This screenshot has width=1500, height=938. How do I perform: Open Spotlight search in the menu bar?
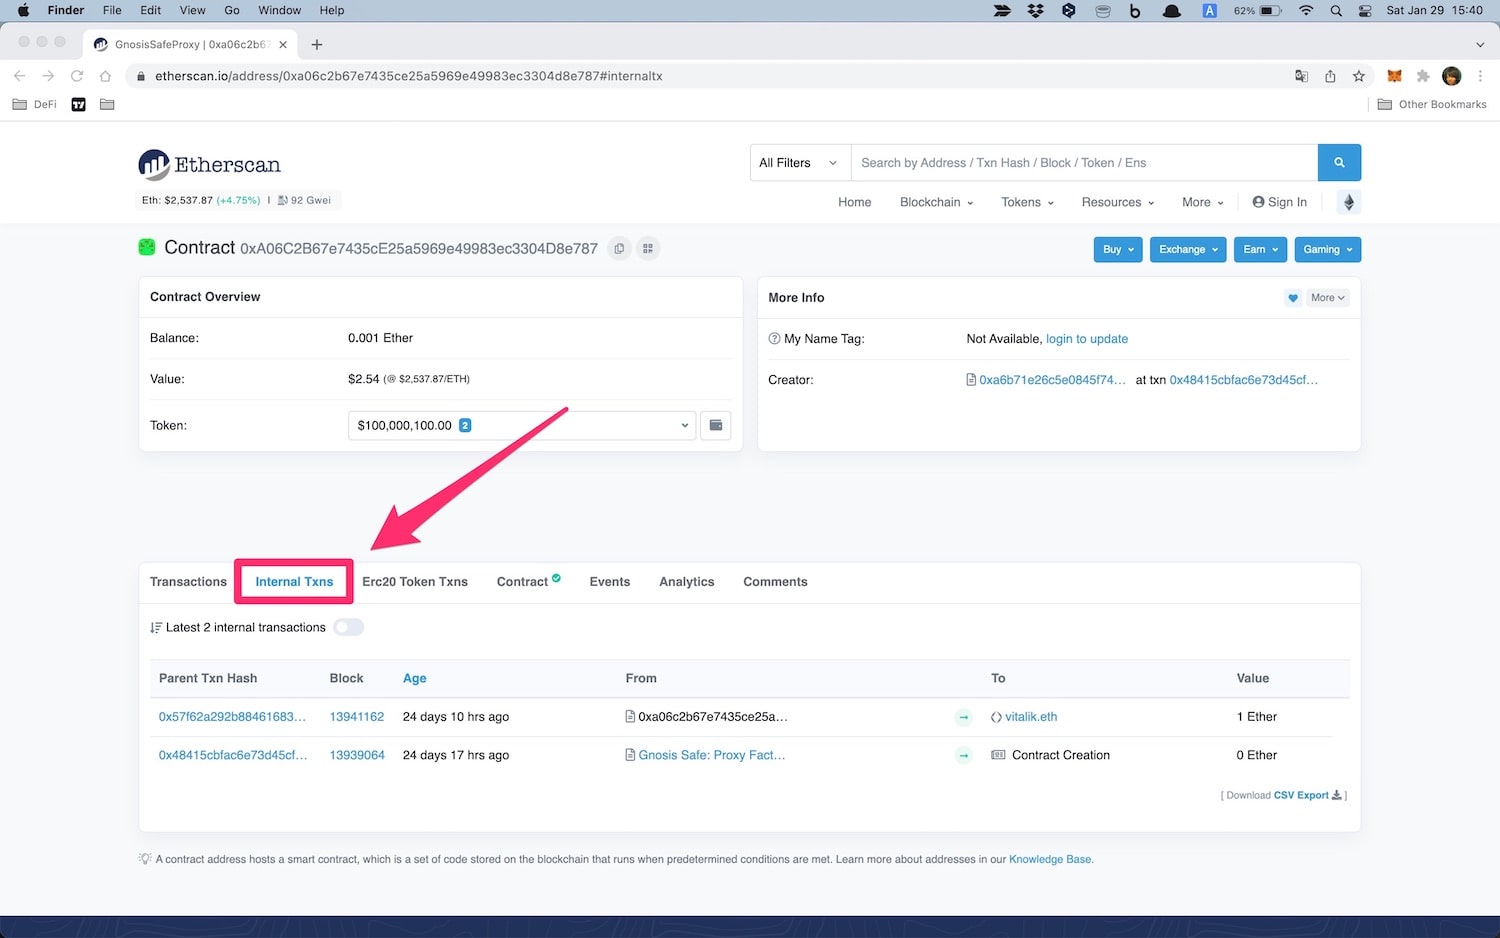tap(1336, 10)
